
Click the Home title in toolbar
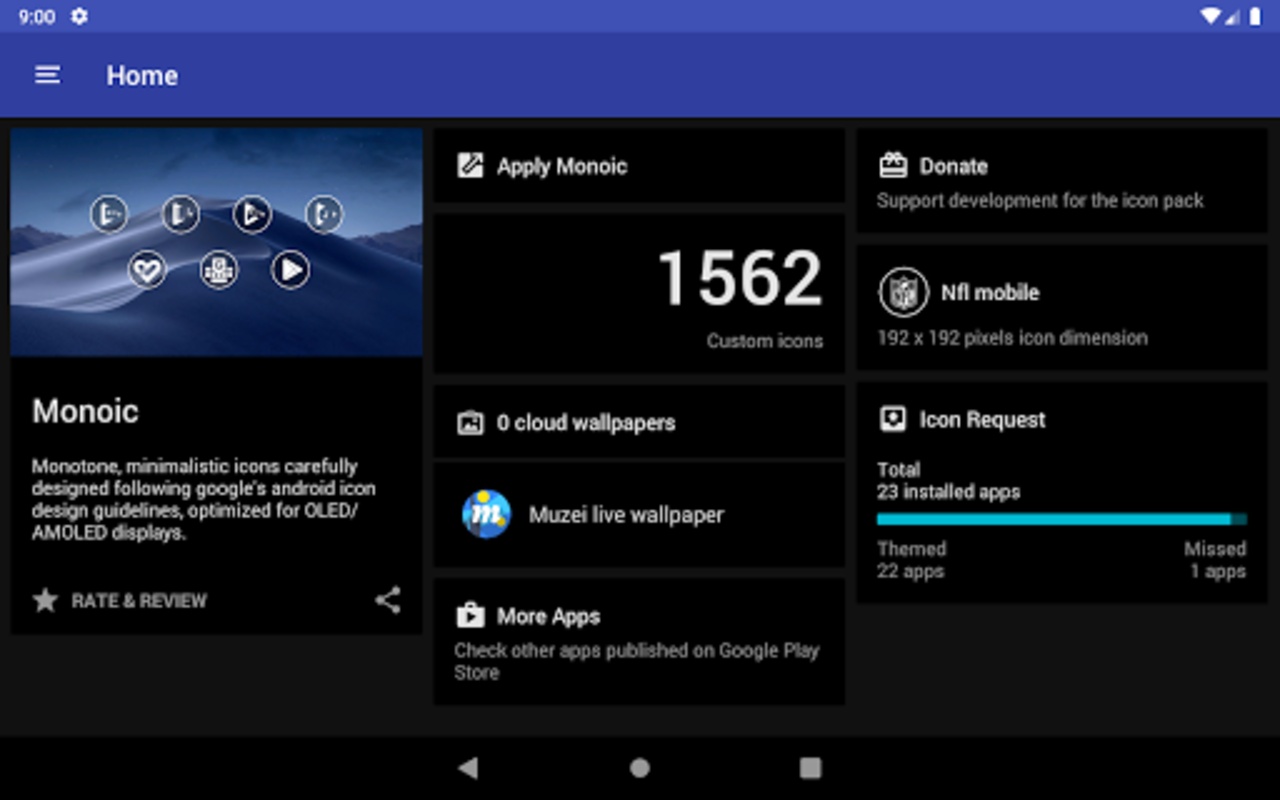pyautogui.click(x=142, y=75)
